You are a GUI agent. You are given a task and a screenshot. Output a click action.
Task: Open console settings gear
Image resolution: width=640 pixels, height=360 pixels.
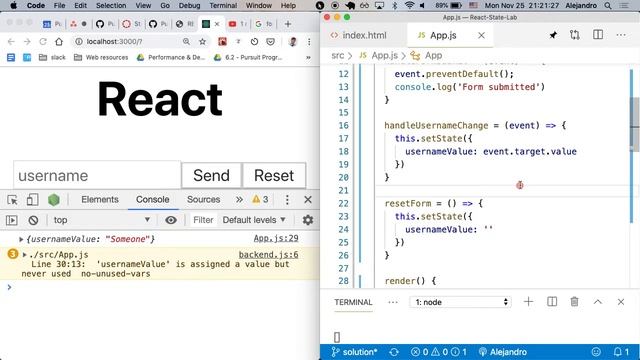[308, 220]
